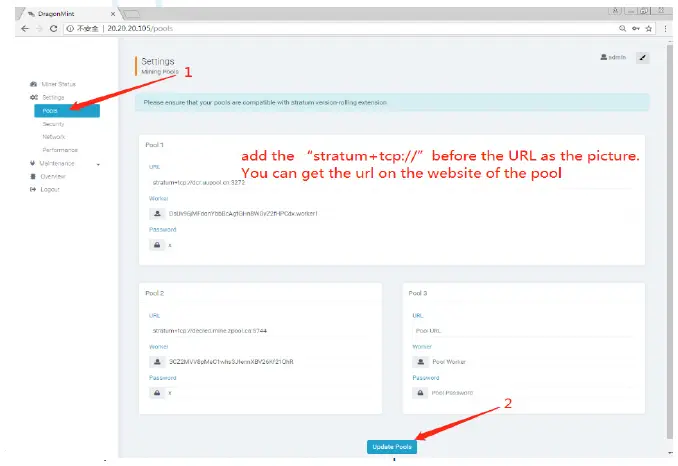The height and width of the screenshot is (466, 678).
Task: Open the Miner Status page
Action: [x=58, y=84]
